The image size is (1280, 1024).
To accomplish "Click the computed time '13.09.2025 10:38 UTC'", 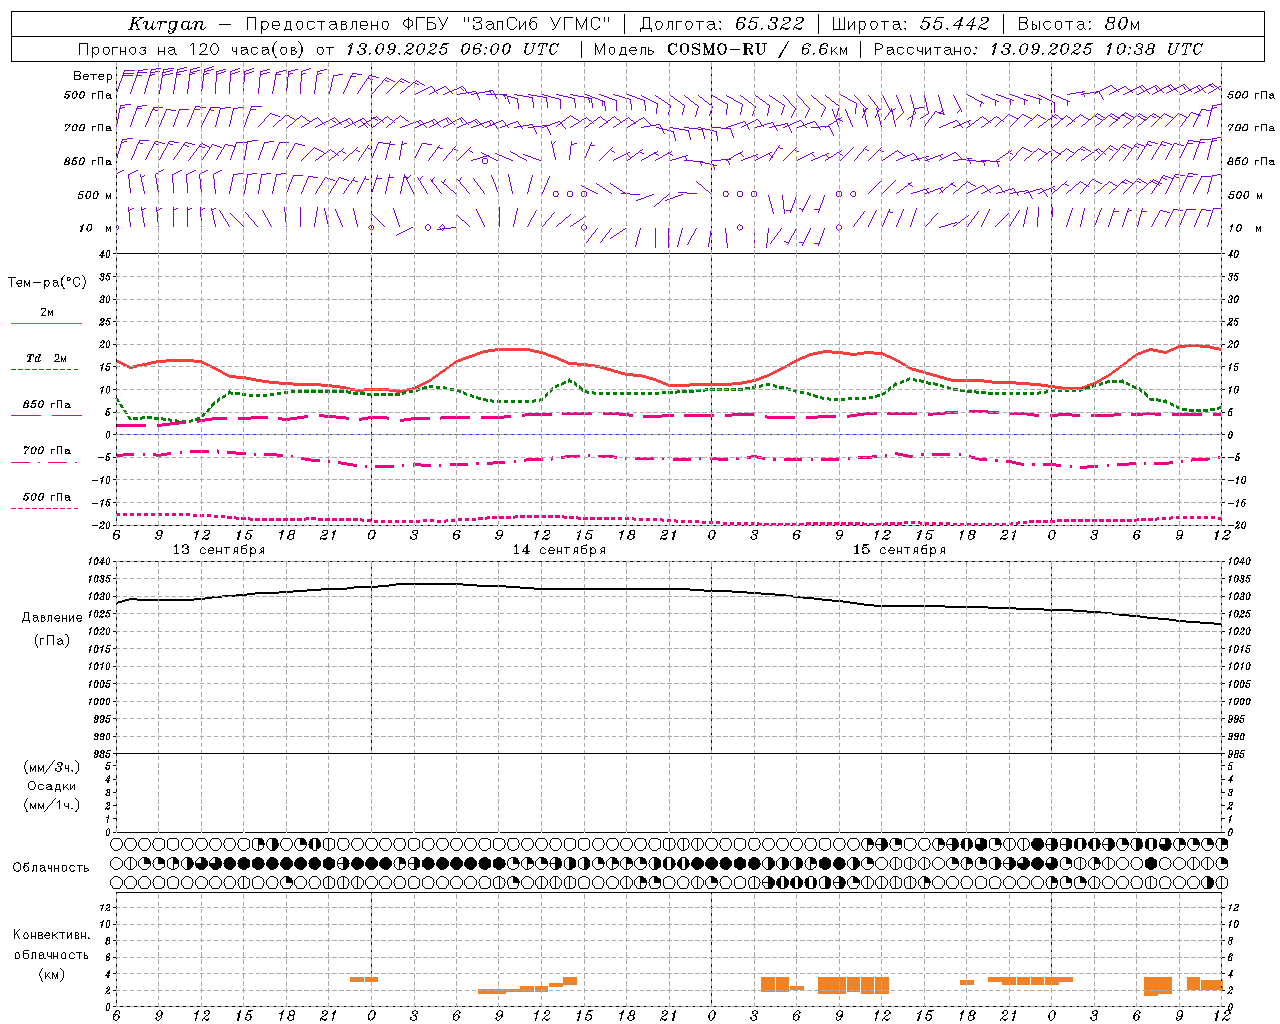I will click(1096, 49).
